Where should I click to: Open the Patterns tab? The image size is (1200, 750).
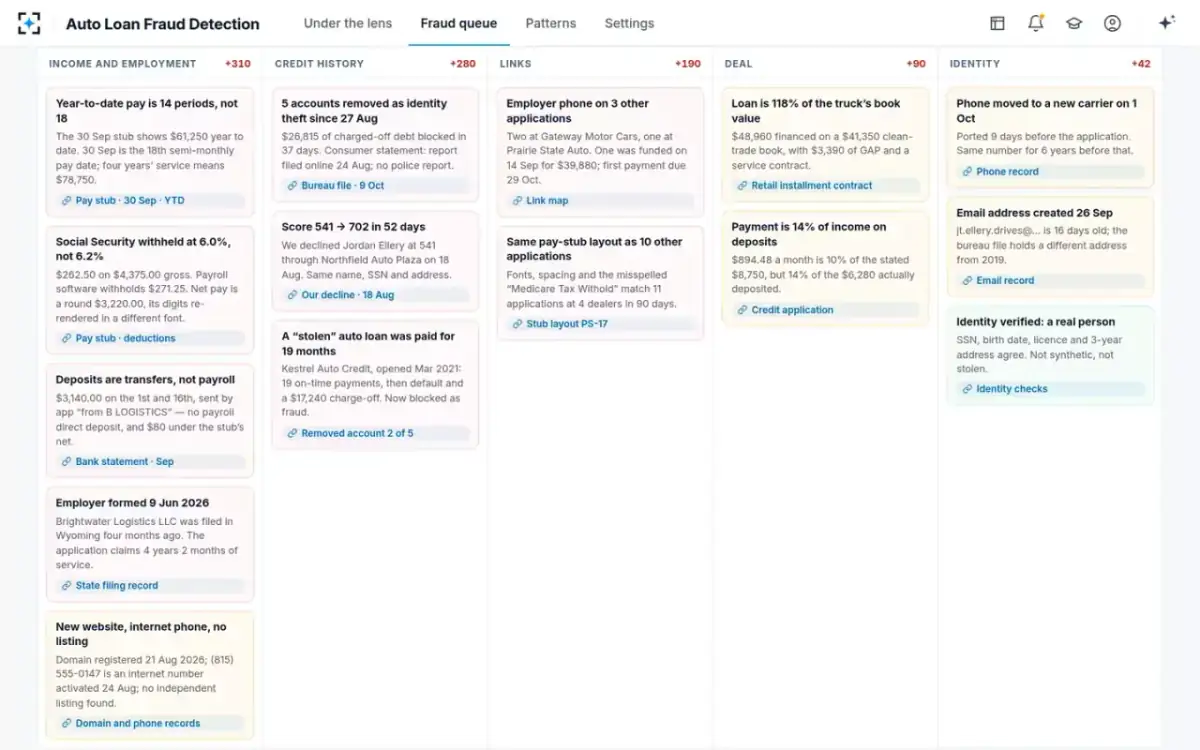click(551, 23)
